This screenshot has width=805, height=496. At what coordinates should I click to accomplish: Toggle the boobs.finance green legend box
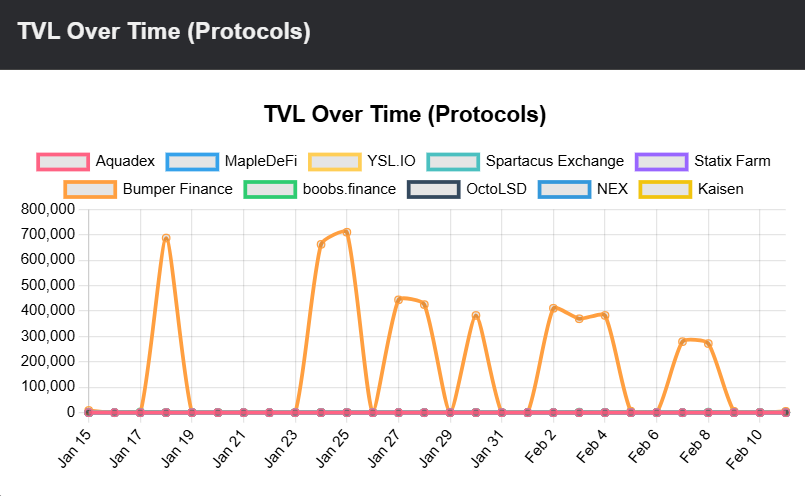tap(271, 188)
